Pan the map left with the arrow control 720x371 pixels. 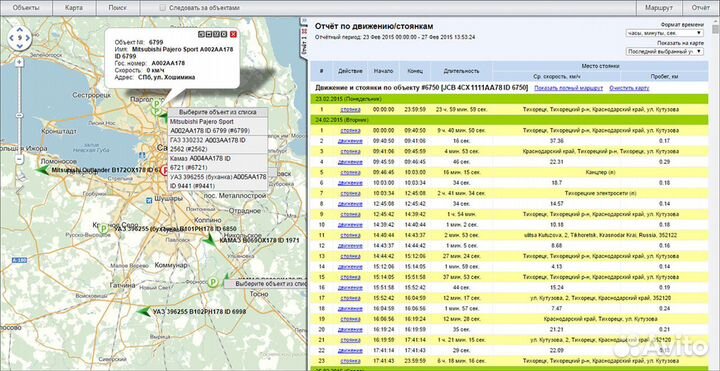[x=11, y=38]
